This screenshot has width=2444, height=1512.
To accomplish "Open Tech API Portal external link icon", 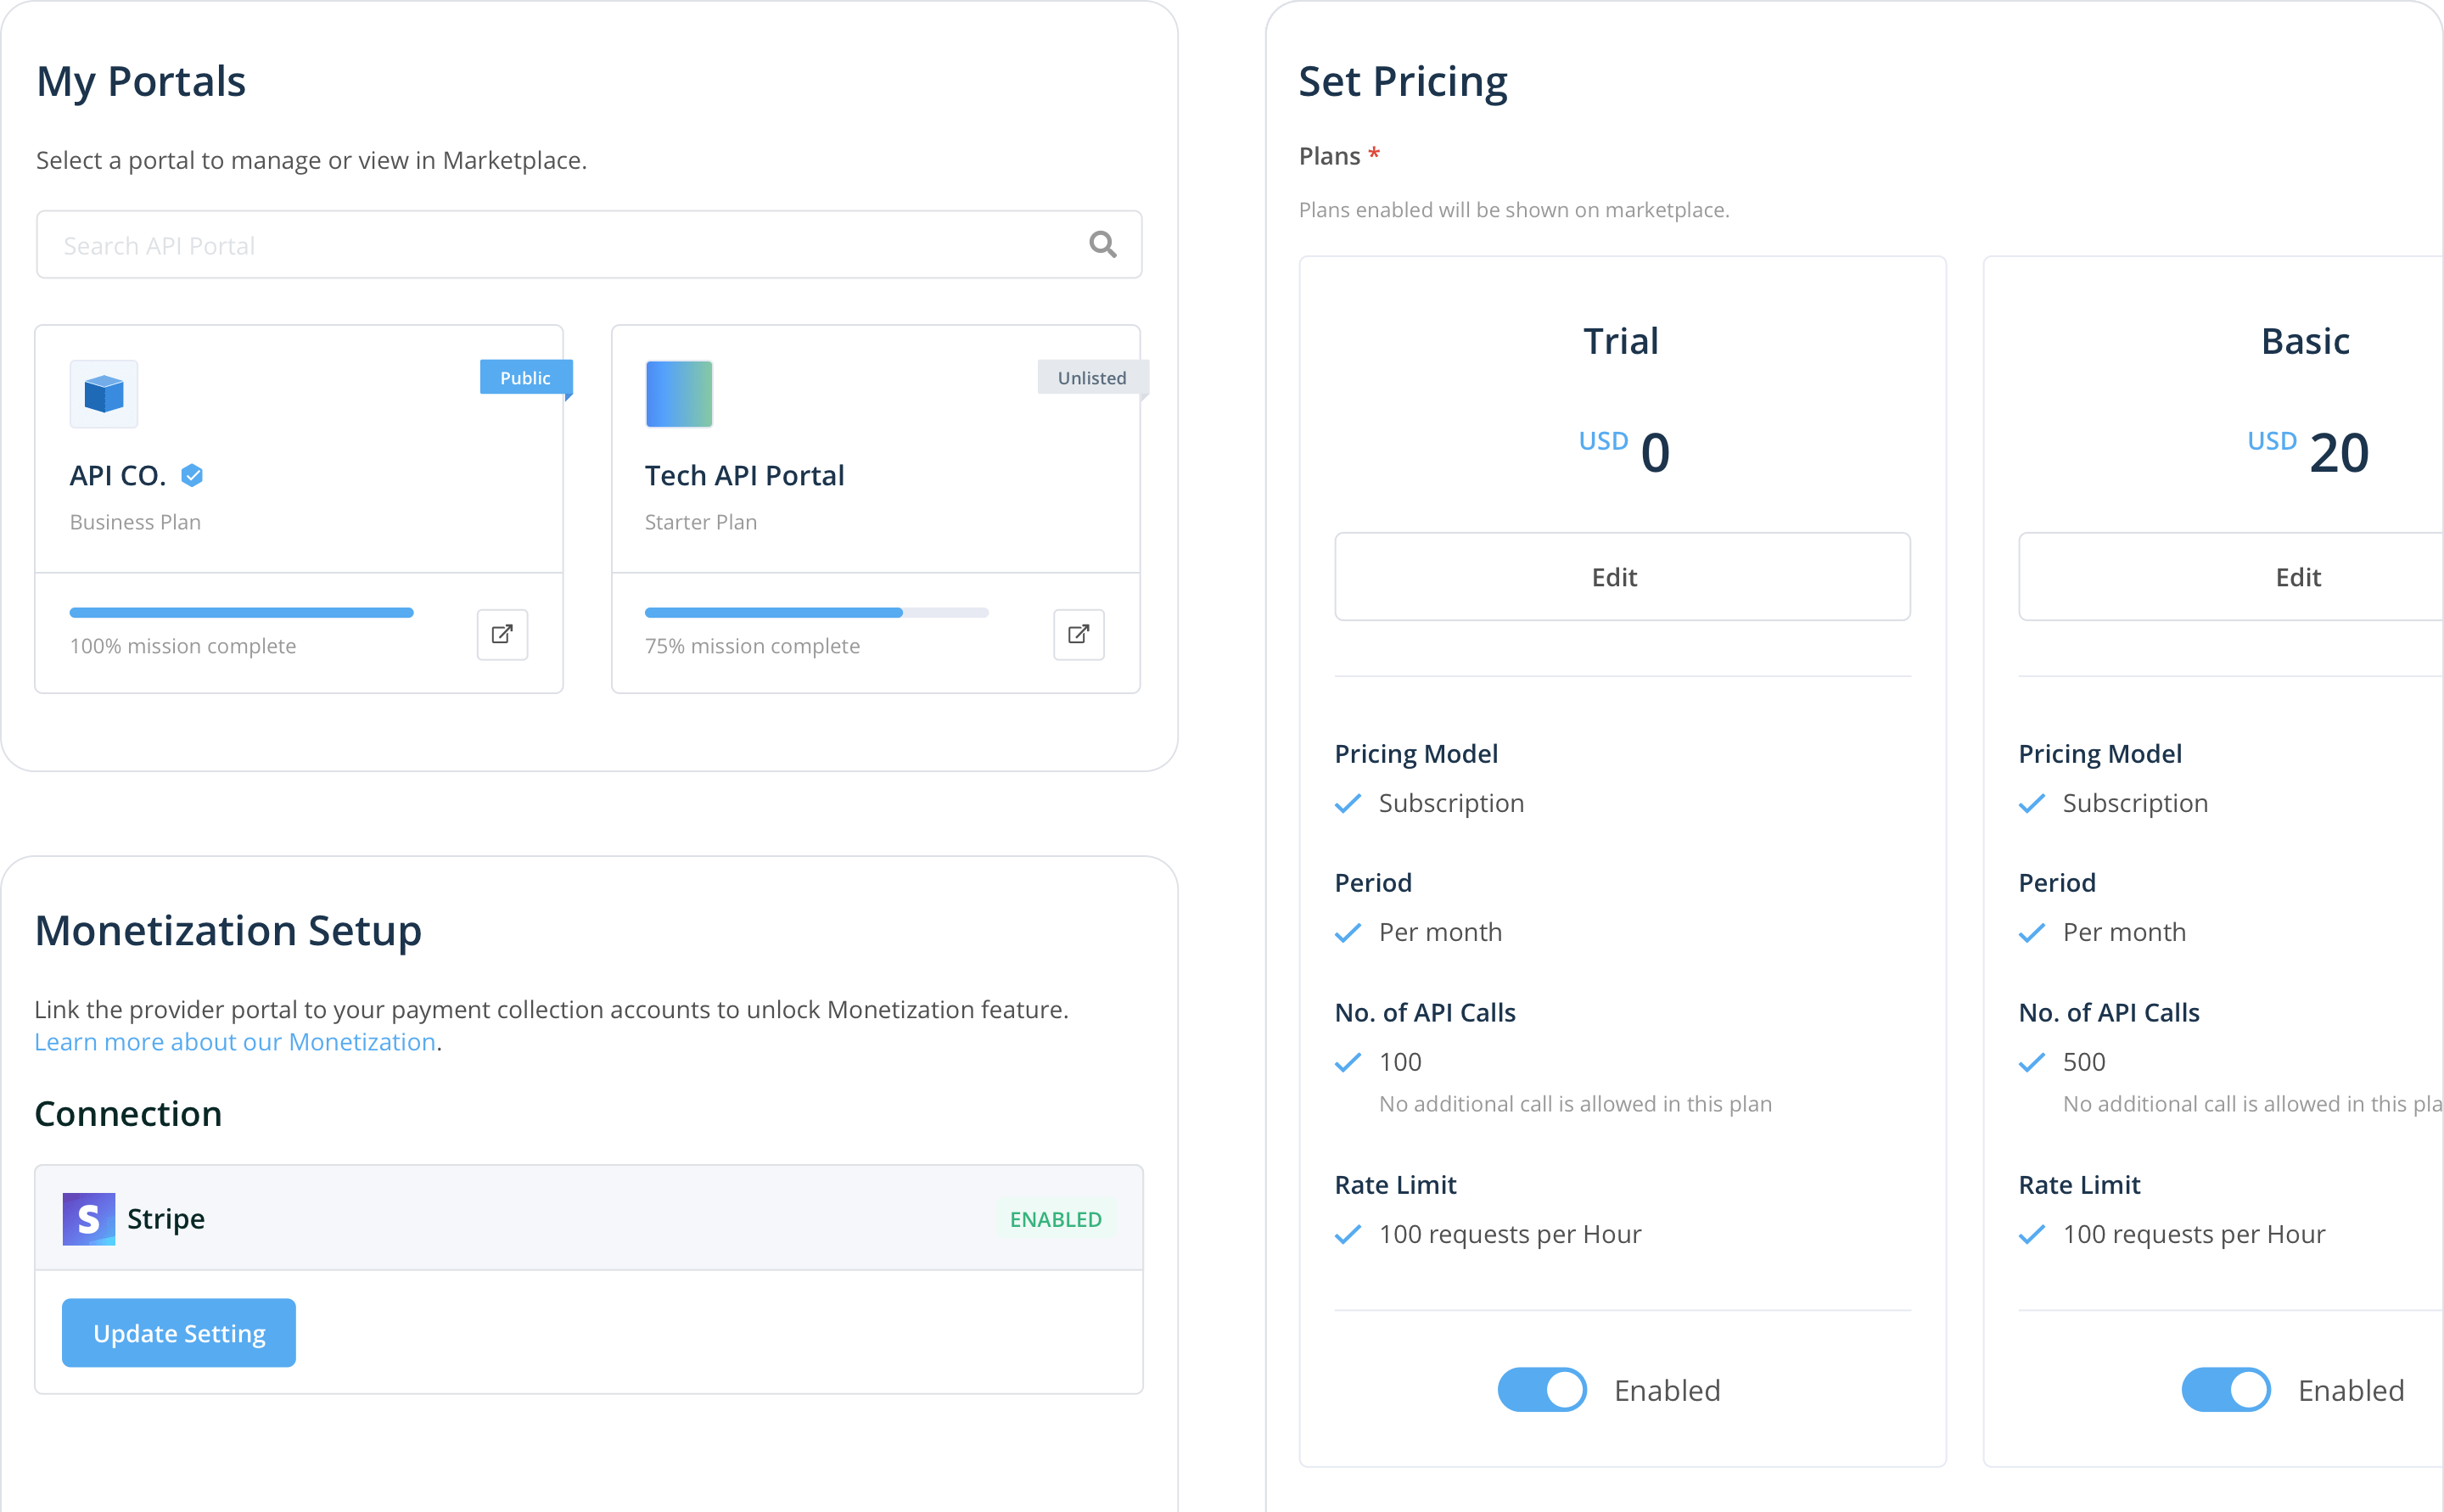I will (x=1078, y=634).
